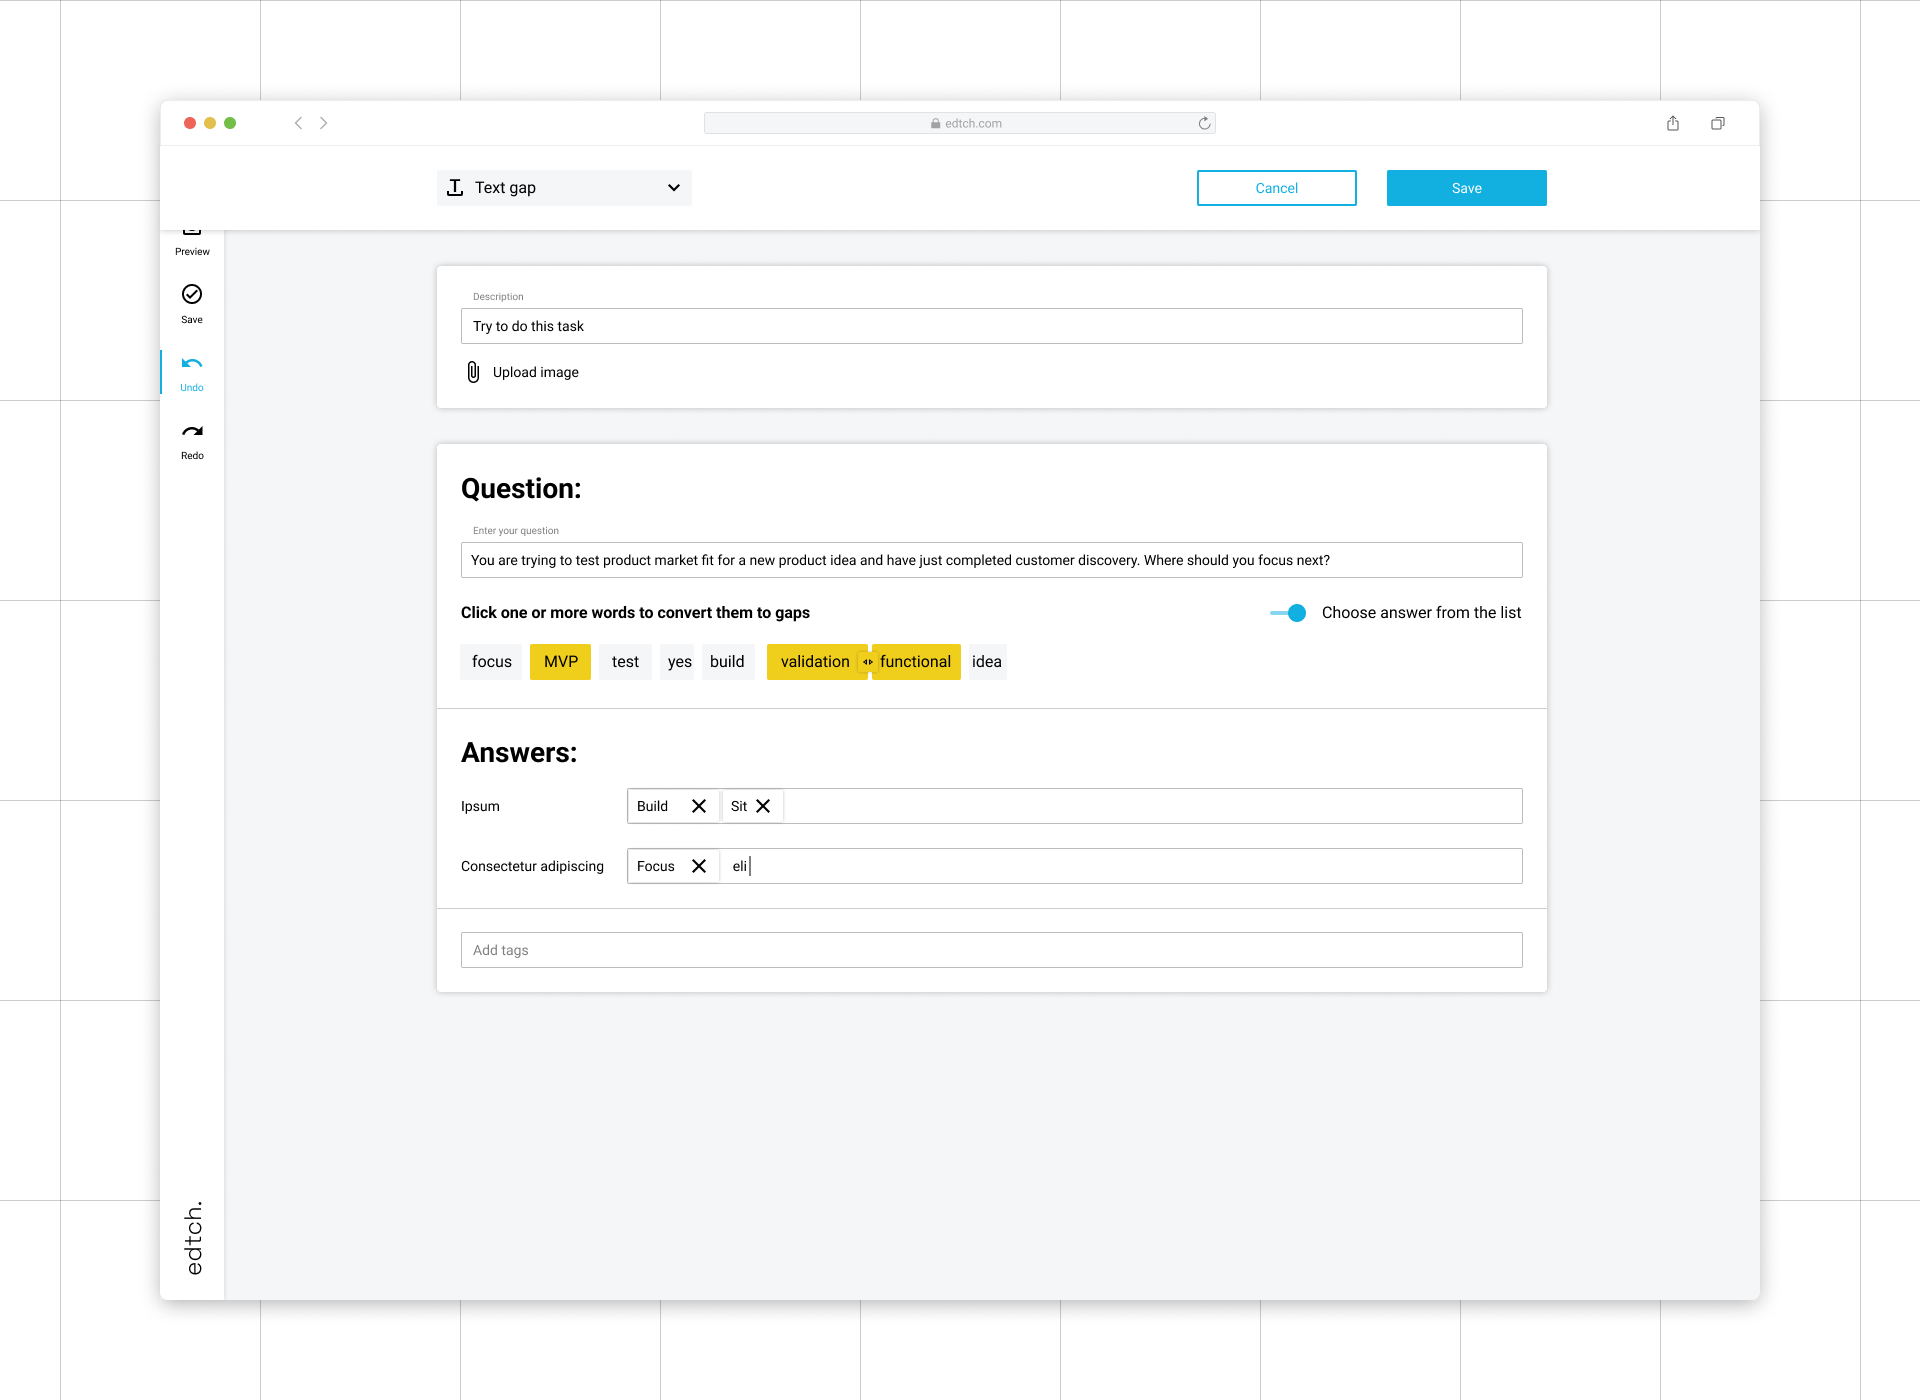Remove the Build answer chip
This screenshot has width=1920, height=1400.
tap(699, 806)
